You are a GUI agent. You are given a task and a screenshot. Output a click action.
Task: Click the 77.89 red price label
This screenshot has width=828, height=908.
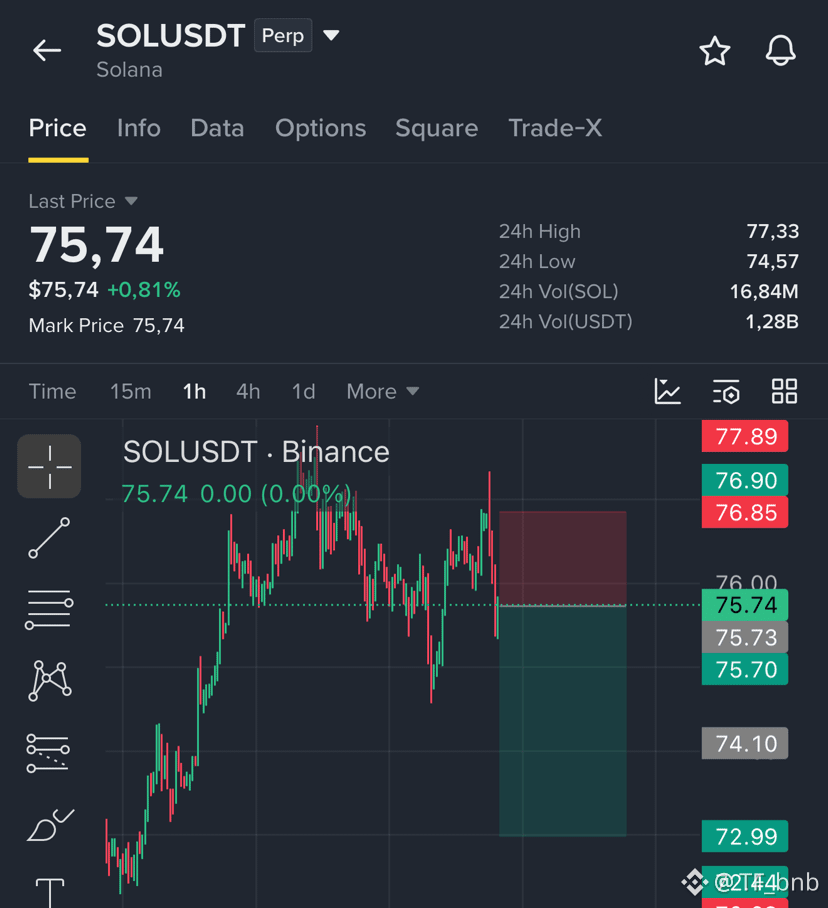[745, 436]
